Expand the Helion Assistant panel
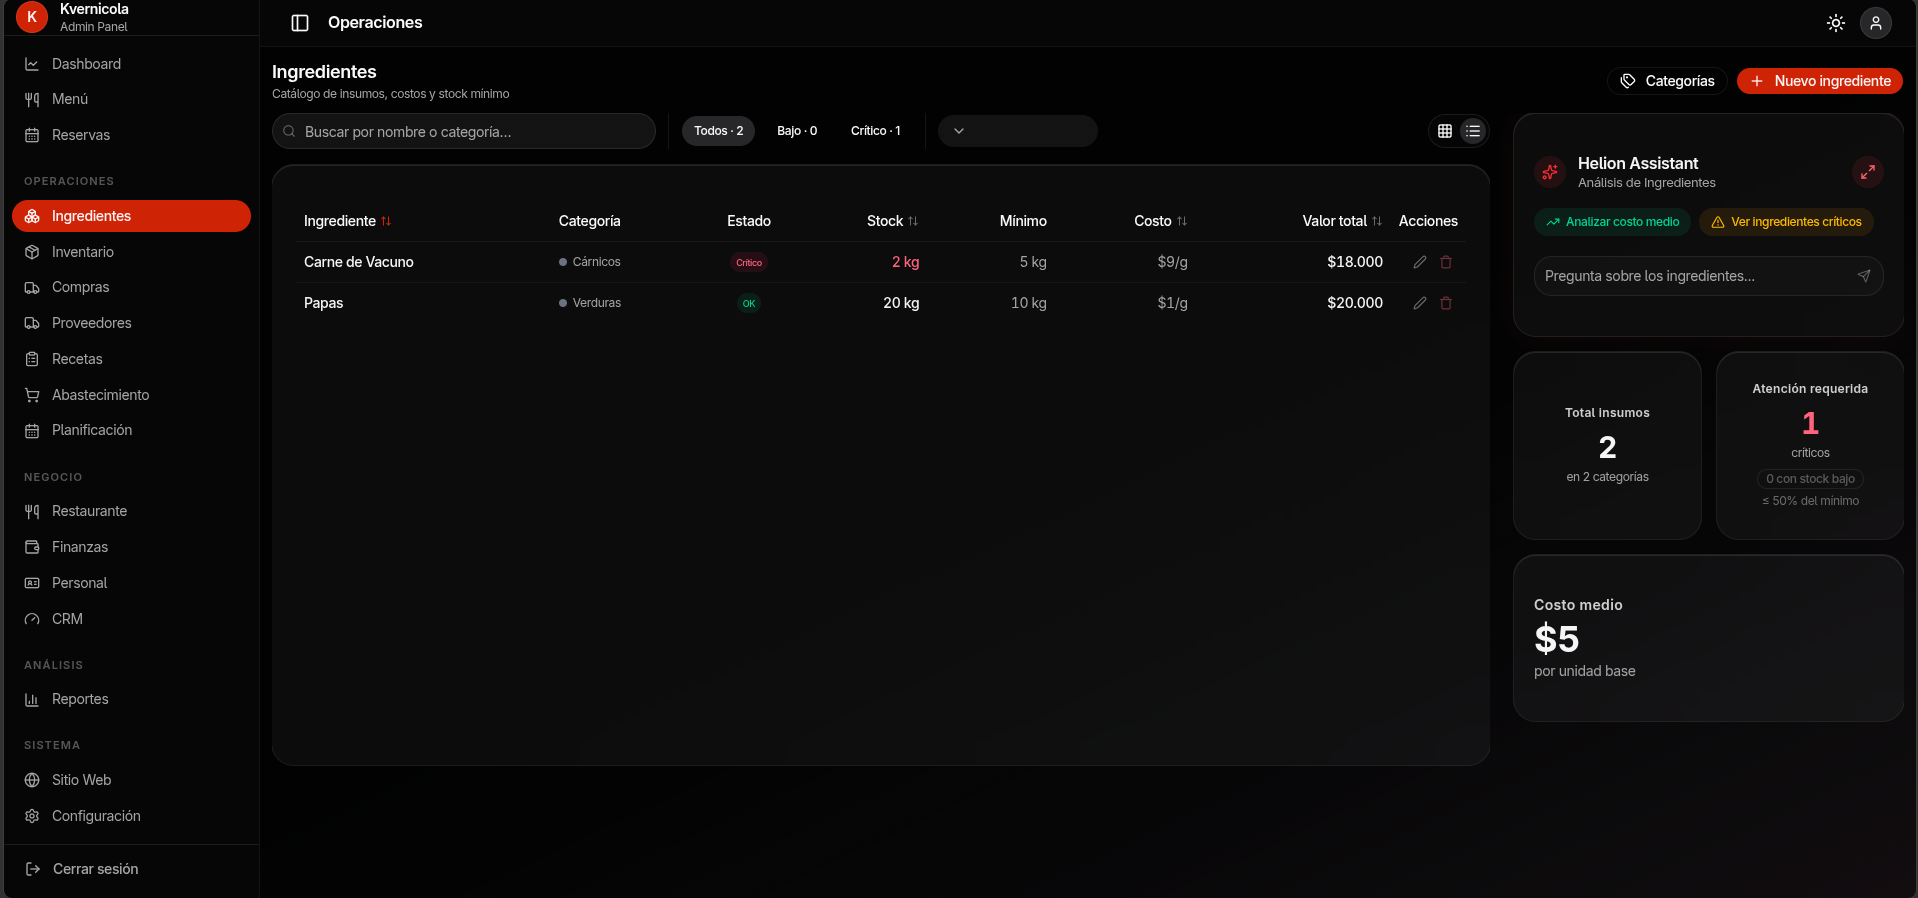 point(1867,172)
